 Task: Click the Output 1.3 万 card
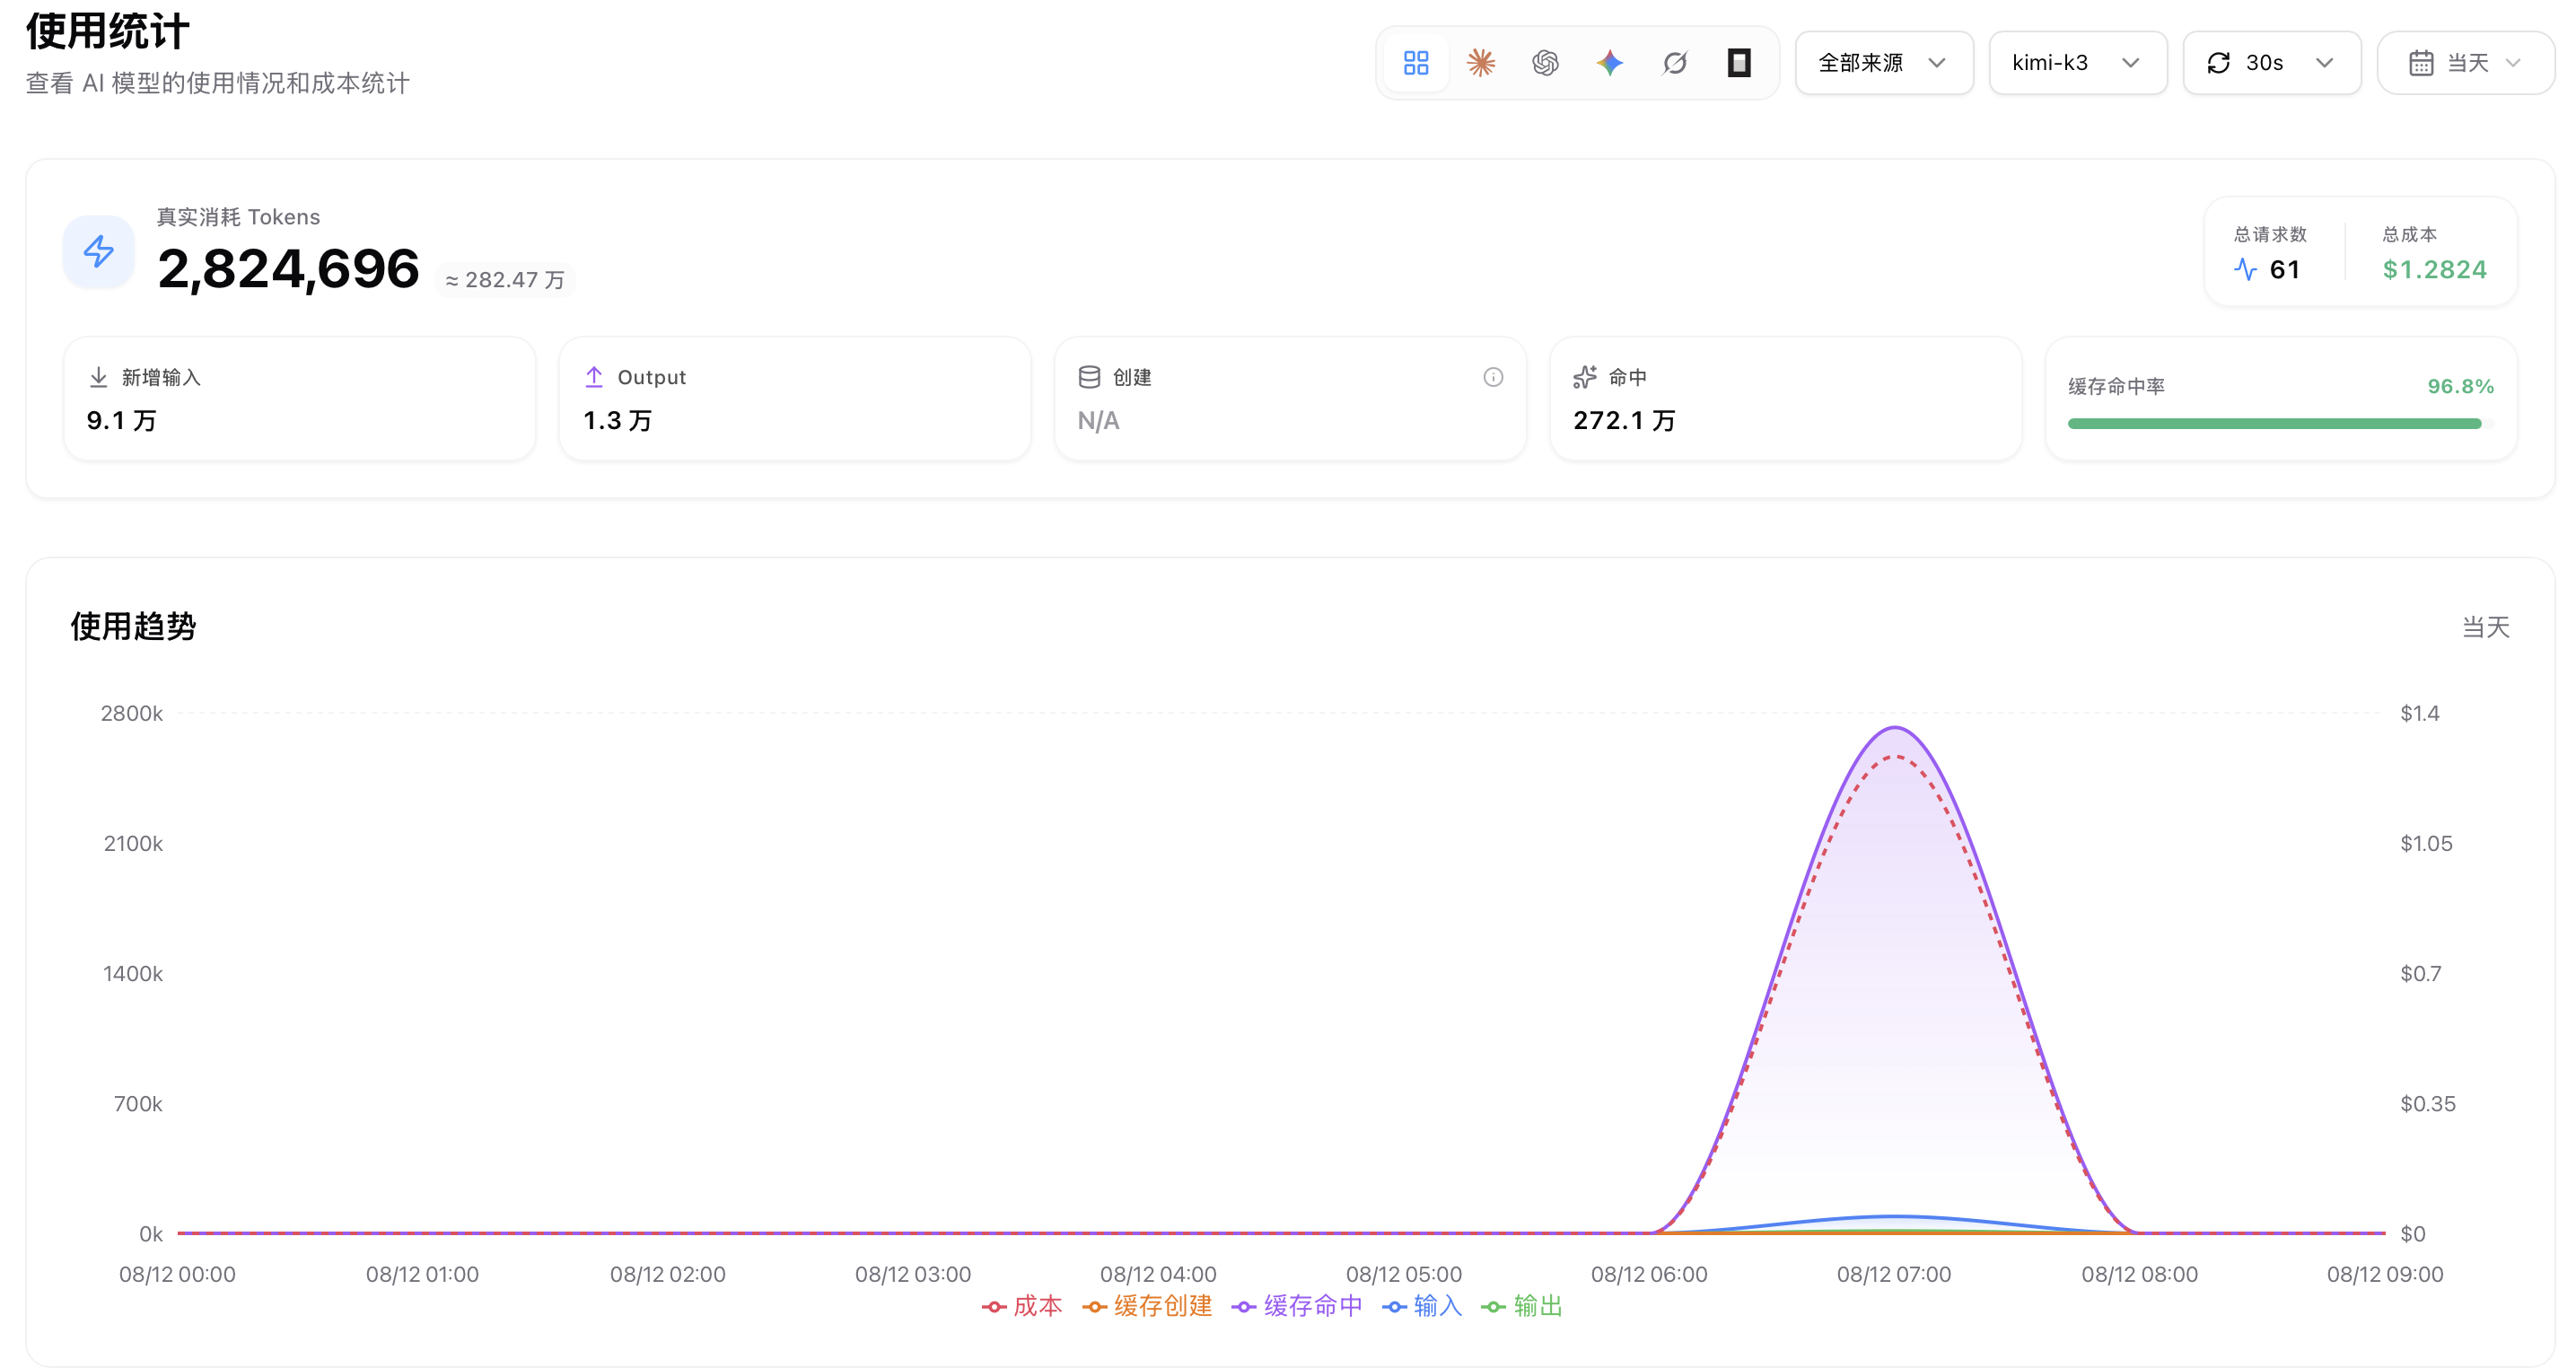(795, 399)
